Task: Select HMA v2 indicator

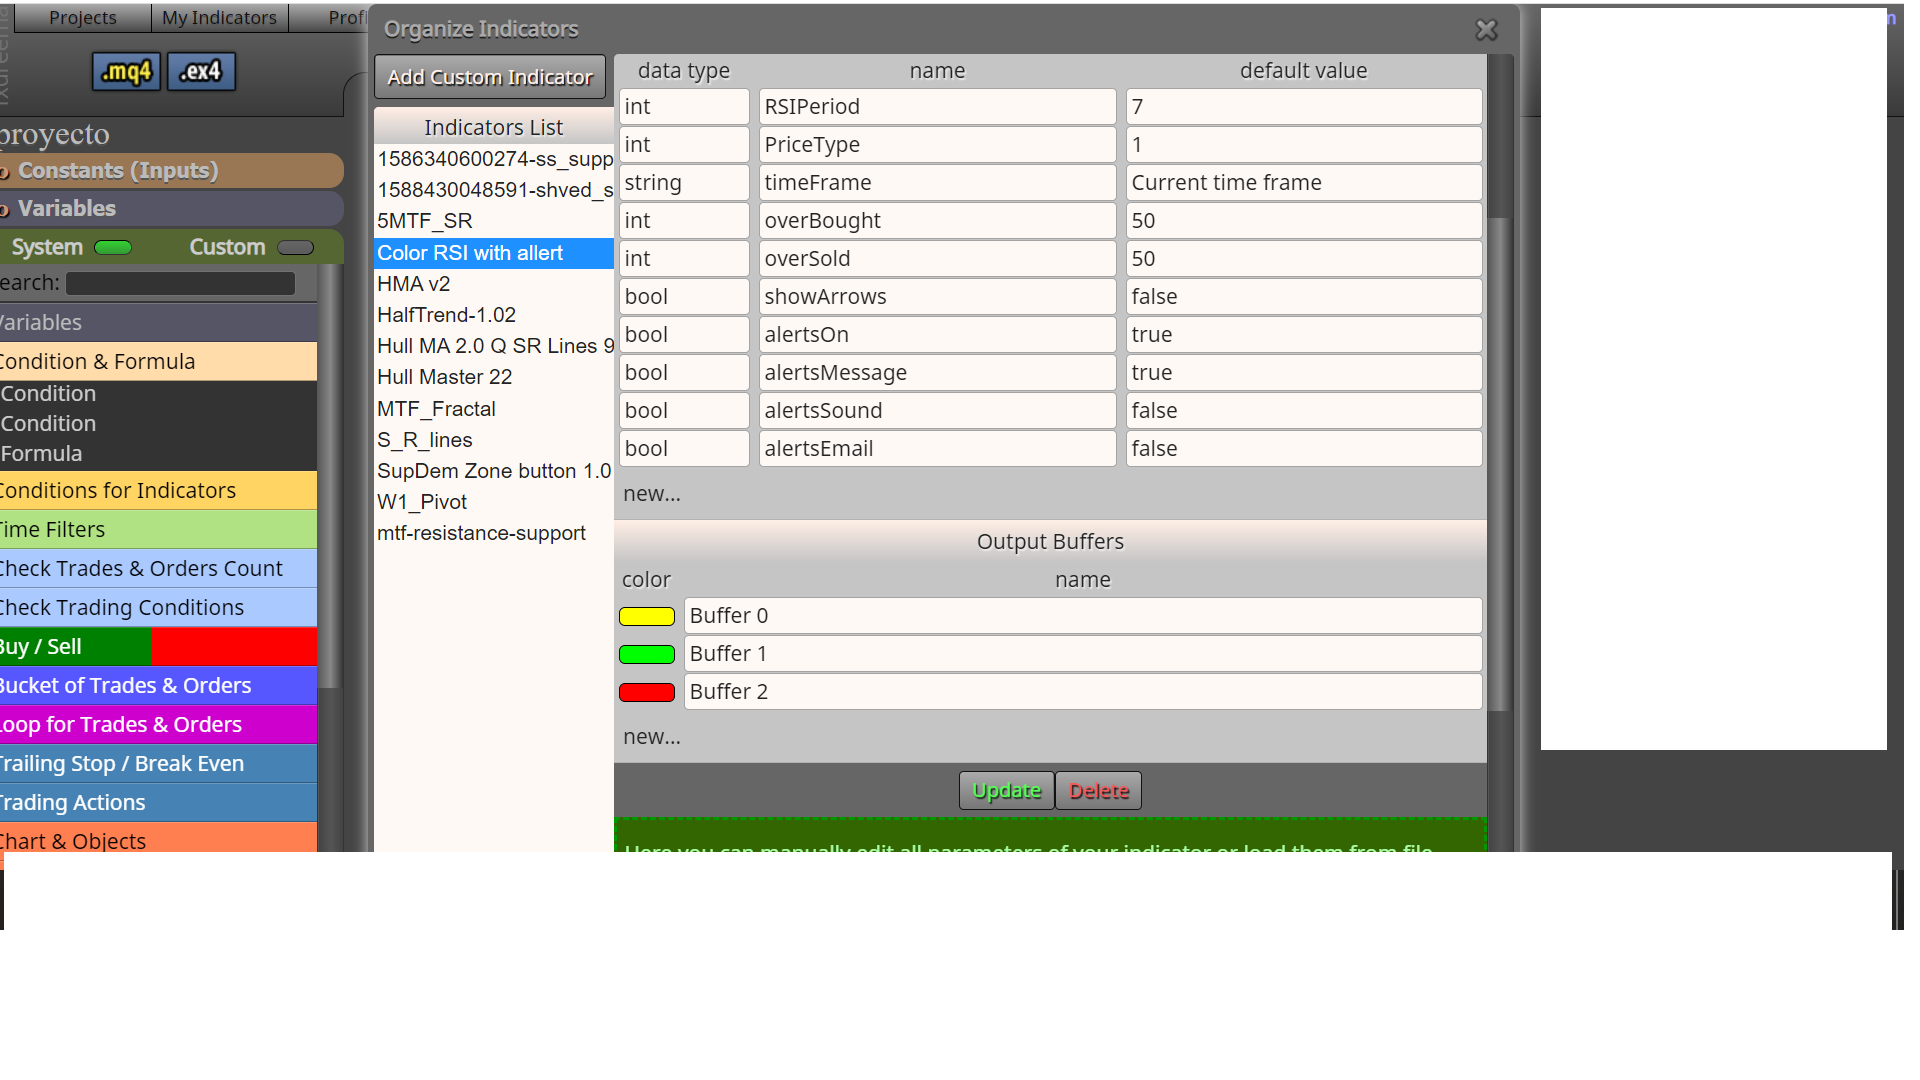Action: [x=494, y=284]
